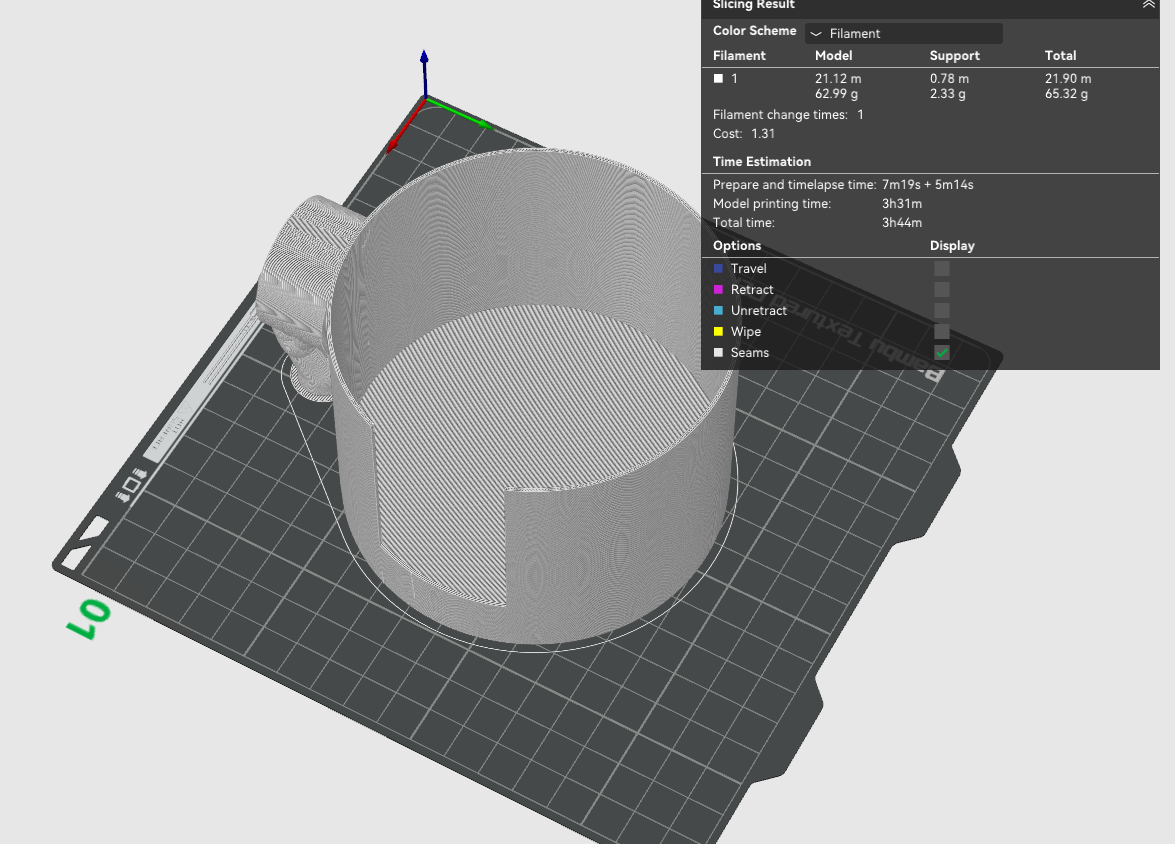This screenshot has height=844, width=1175.
Task: Click the yellow Wipe legend square
Action: [x=718, y=332]
